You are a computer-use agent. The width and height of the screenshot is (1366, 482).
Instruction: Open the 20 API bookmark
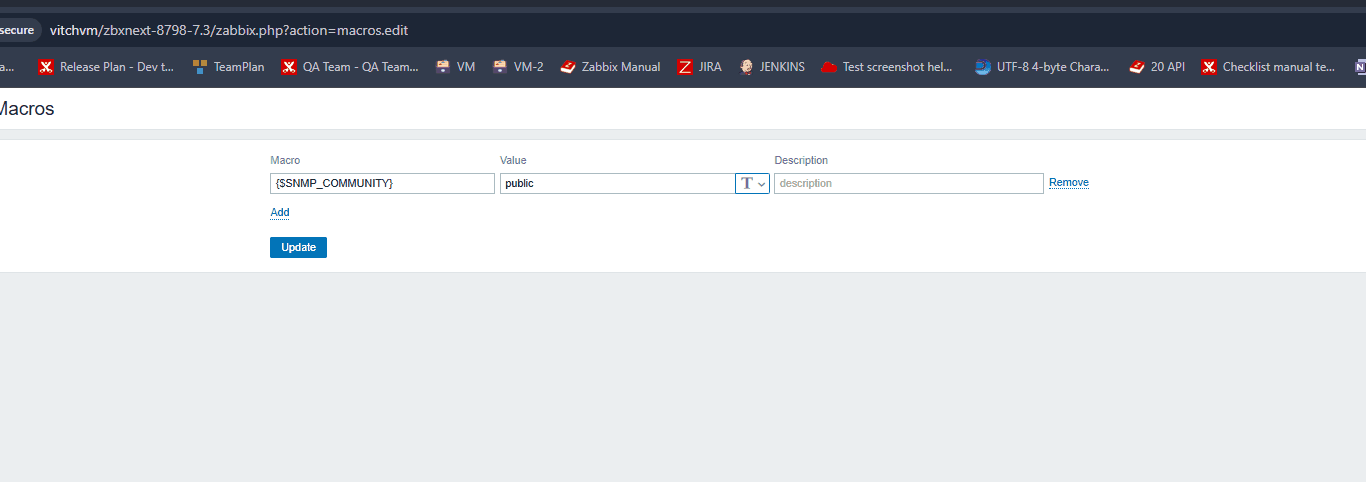point(1157,67)
